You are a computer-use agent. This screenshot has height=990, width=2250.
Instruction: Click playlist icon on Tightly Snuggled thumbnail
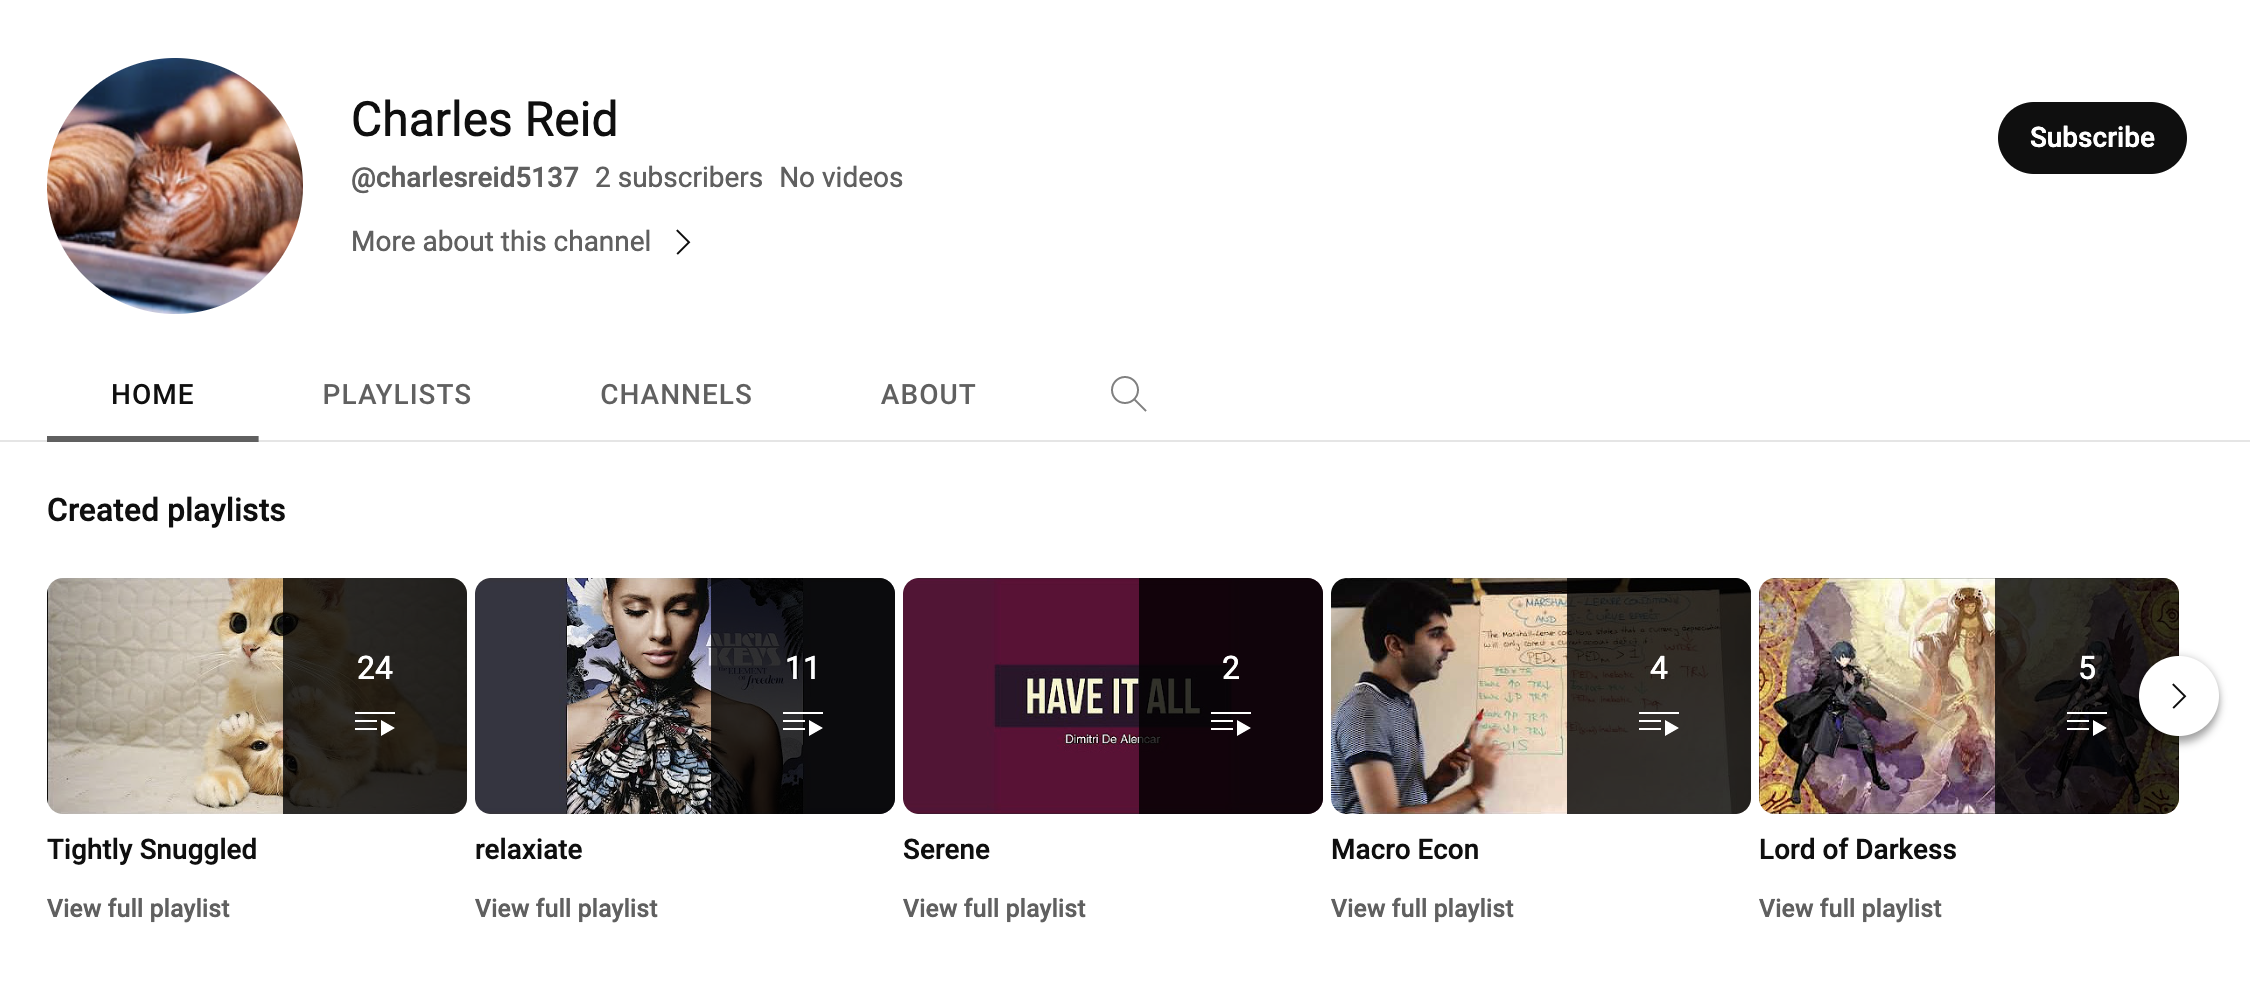click(x=375, y=723)
